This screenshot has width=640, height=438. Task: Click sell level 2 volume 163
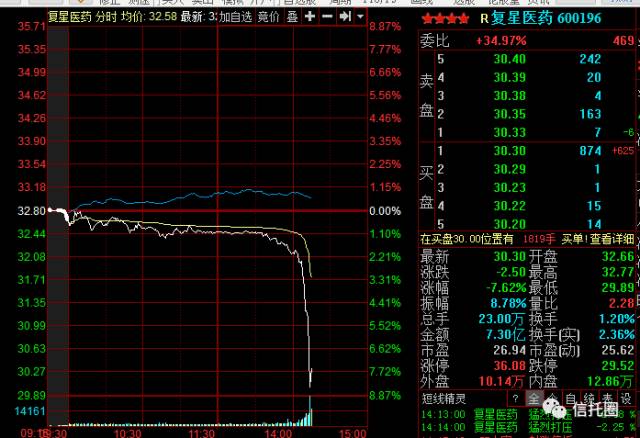pyautogui.click(x=591, y=114)
